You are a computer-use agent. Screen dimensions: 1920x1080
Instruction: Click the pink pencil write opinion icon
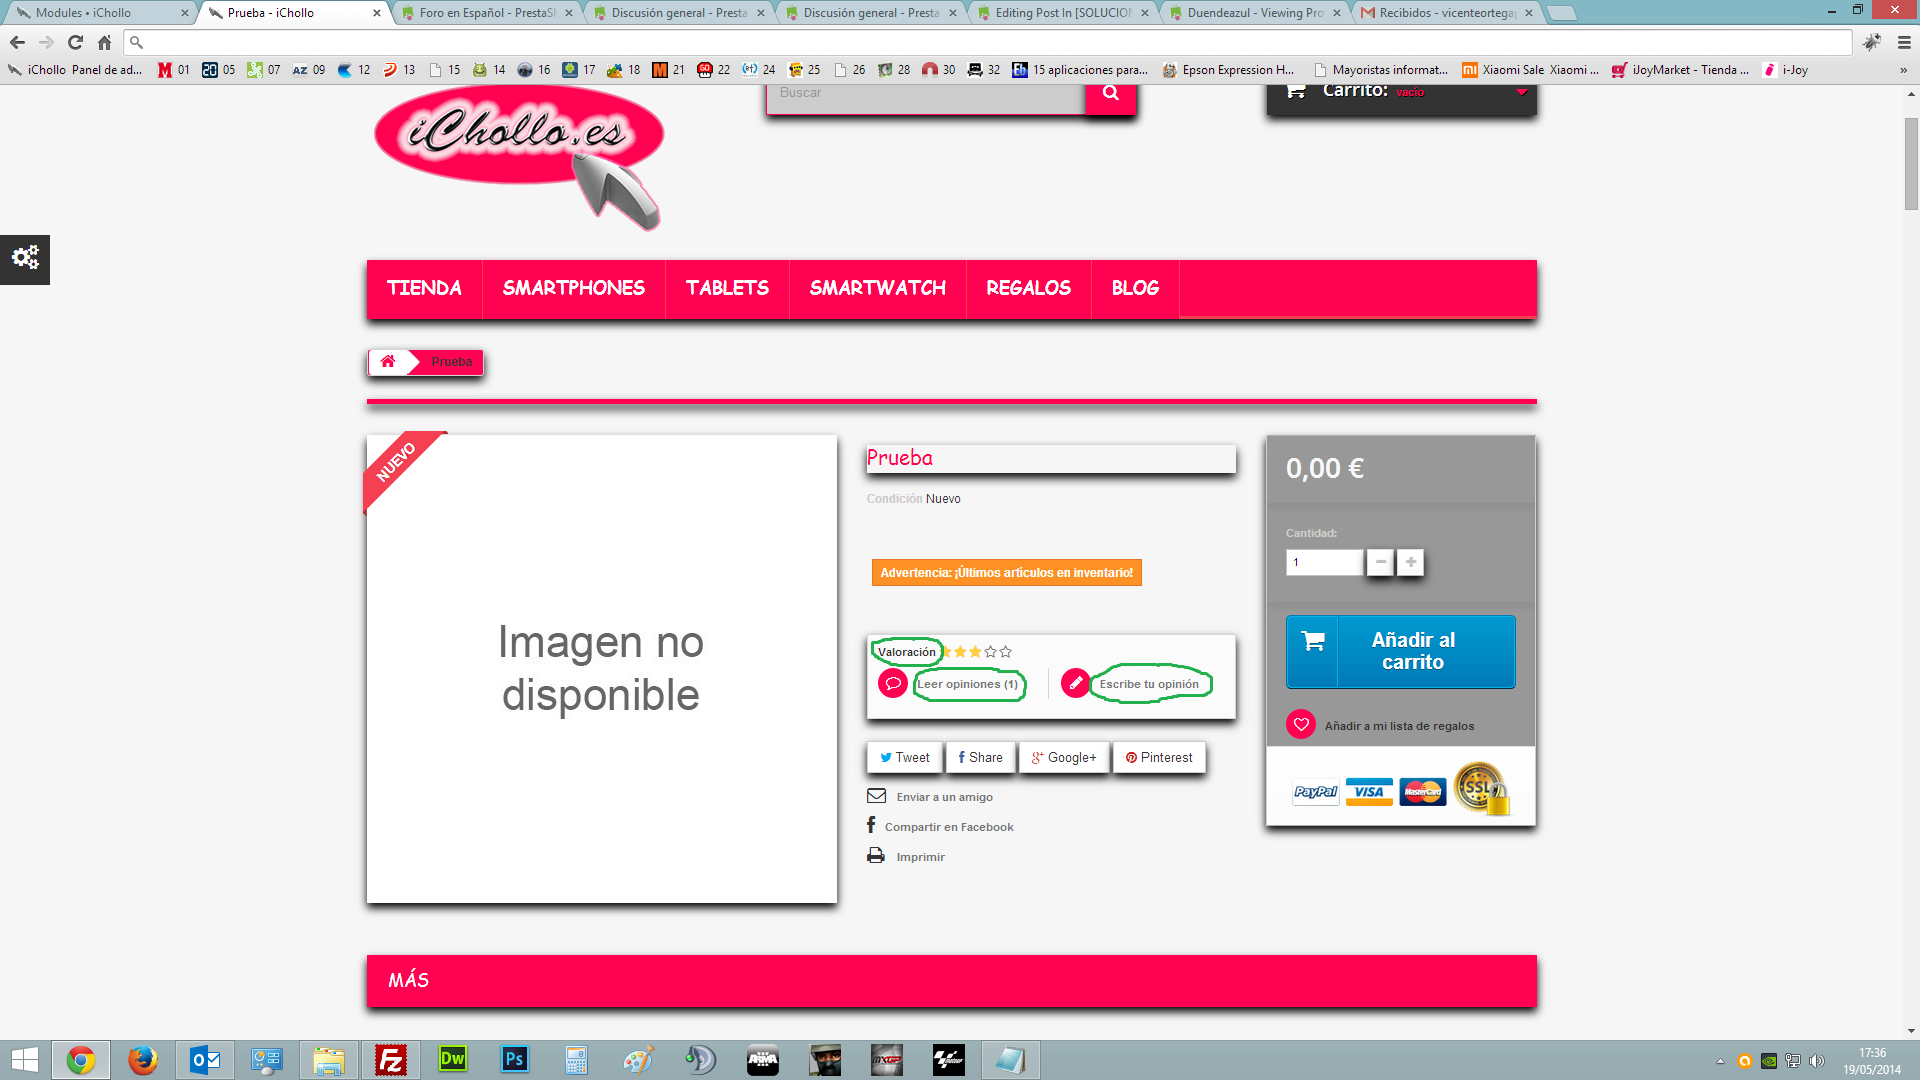pyautogui.click(x=1075, y=684)
